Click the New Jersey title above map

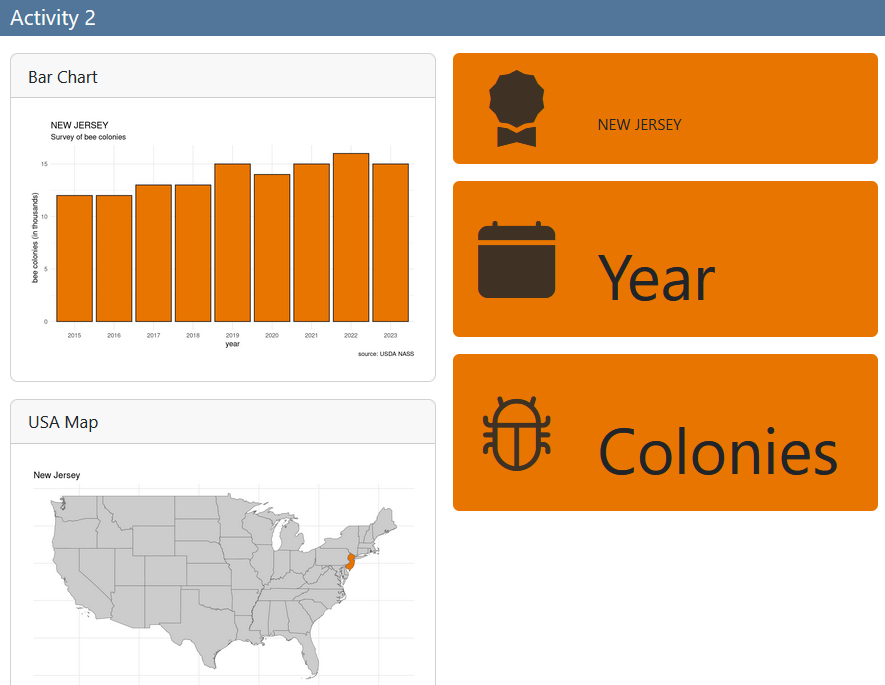[x=57, y=475]
